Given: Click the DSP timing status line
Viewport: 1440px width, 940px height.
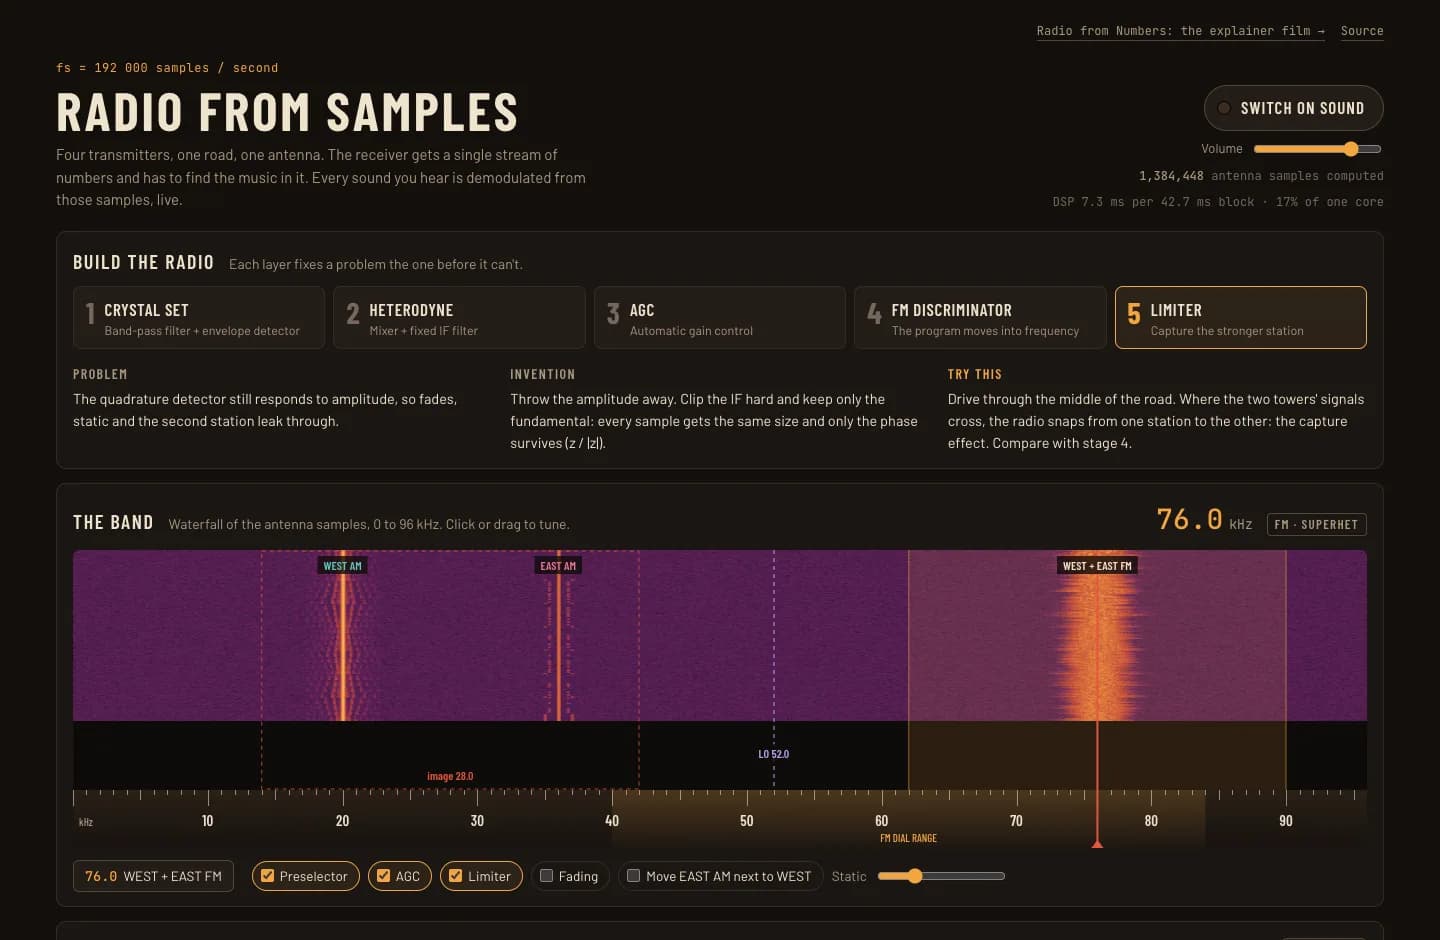Looking at the screenshot, I should point(1218,202).
